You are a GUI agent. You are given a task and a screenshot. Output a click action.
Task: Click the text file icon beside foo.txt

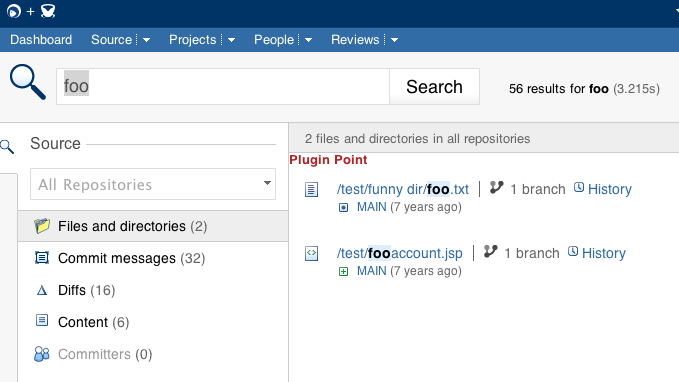tap(311, 189)
